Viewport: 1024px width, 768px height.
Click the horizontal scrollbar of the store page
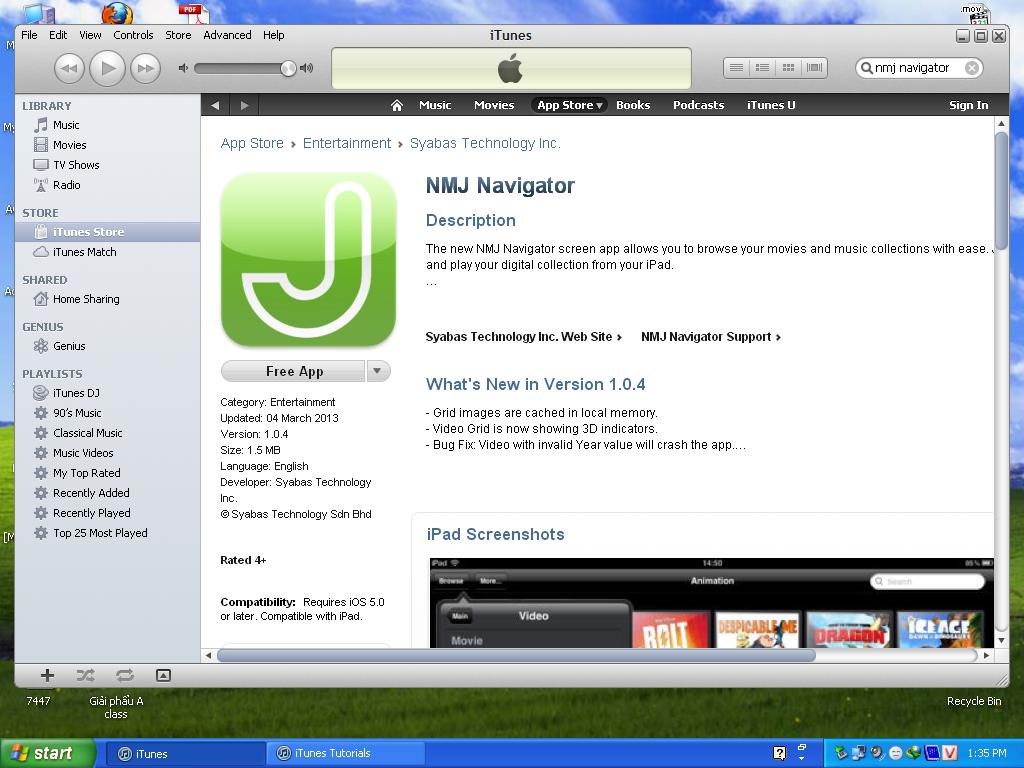tap(516, 655)
